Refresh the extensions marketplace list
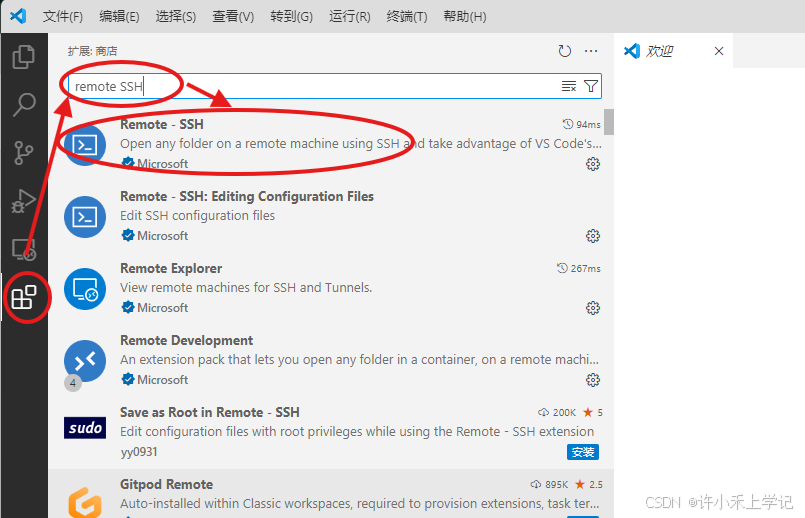 tap(565, 51)
